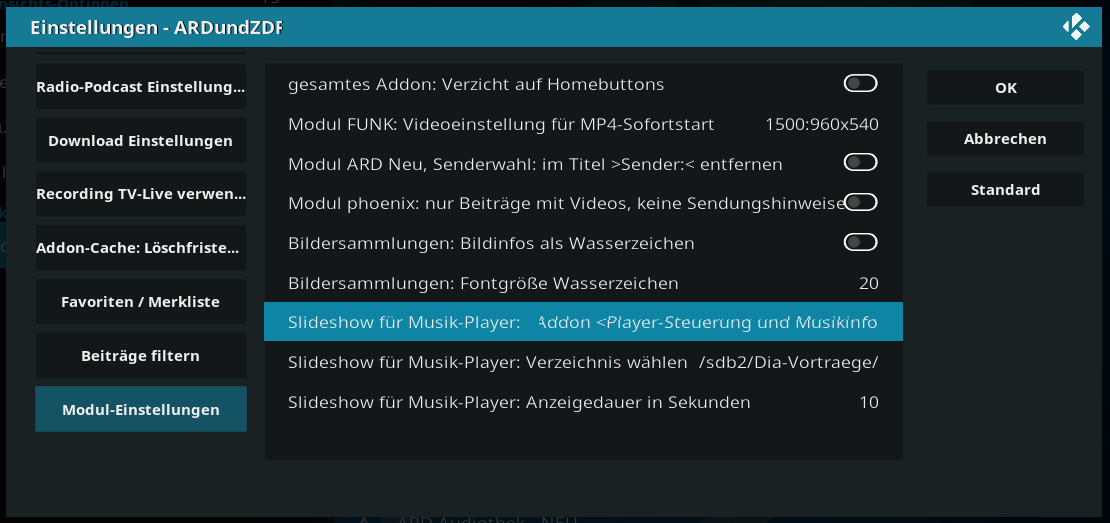The image size is (1110, 523).
Task: Toggle Verzicht auf Homebuttons switch
Action: coord(860,84)
